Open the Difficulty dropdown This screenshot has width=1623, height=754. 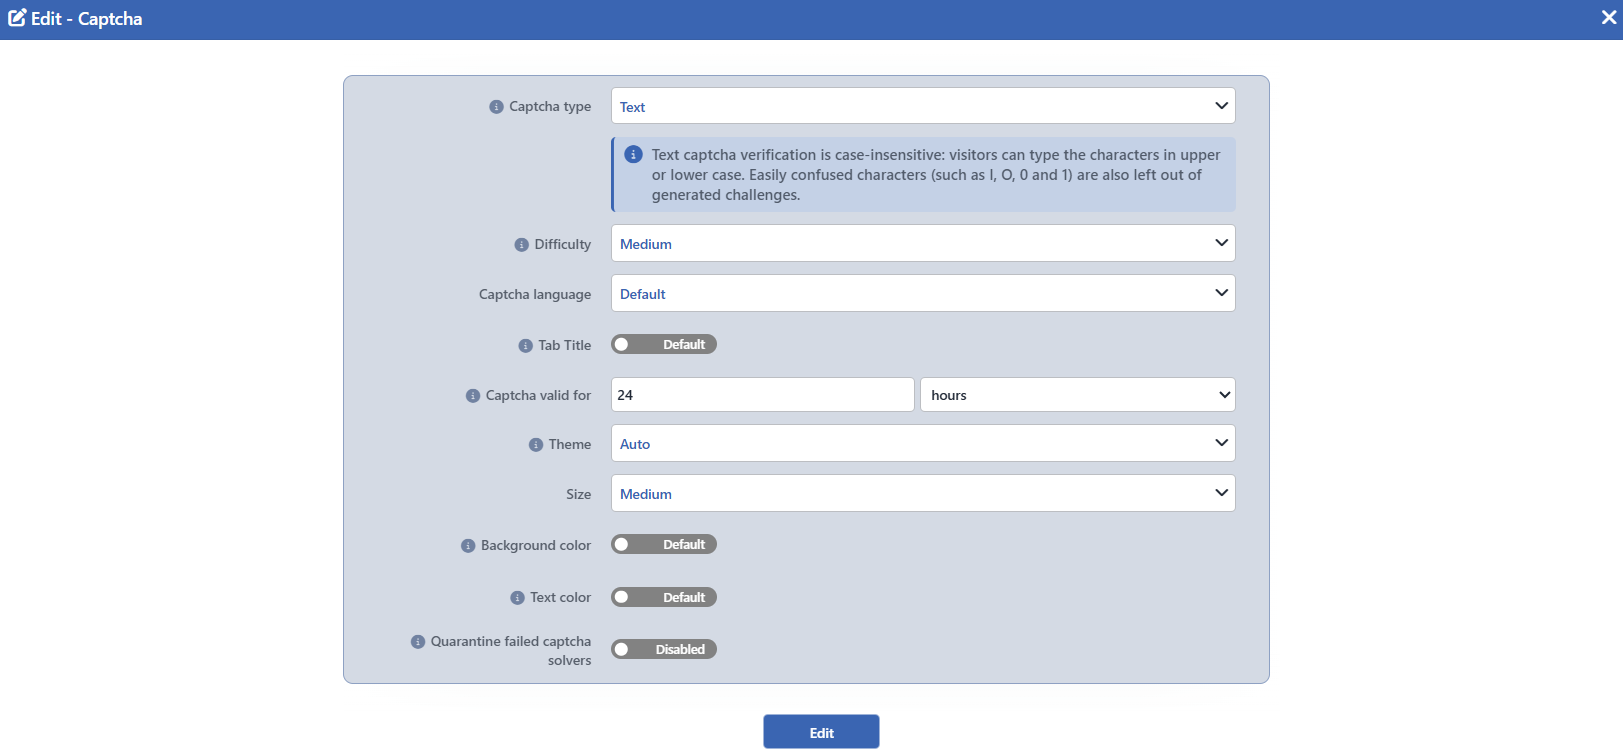tap(923, 243)
